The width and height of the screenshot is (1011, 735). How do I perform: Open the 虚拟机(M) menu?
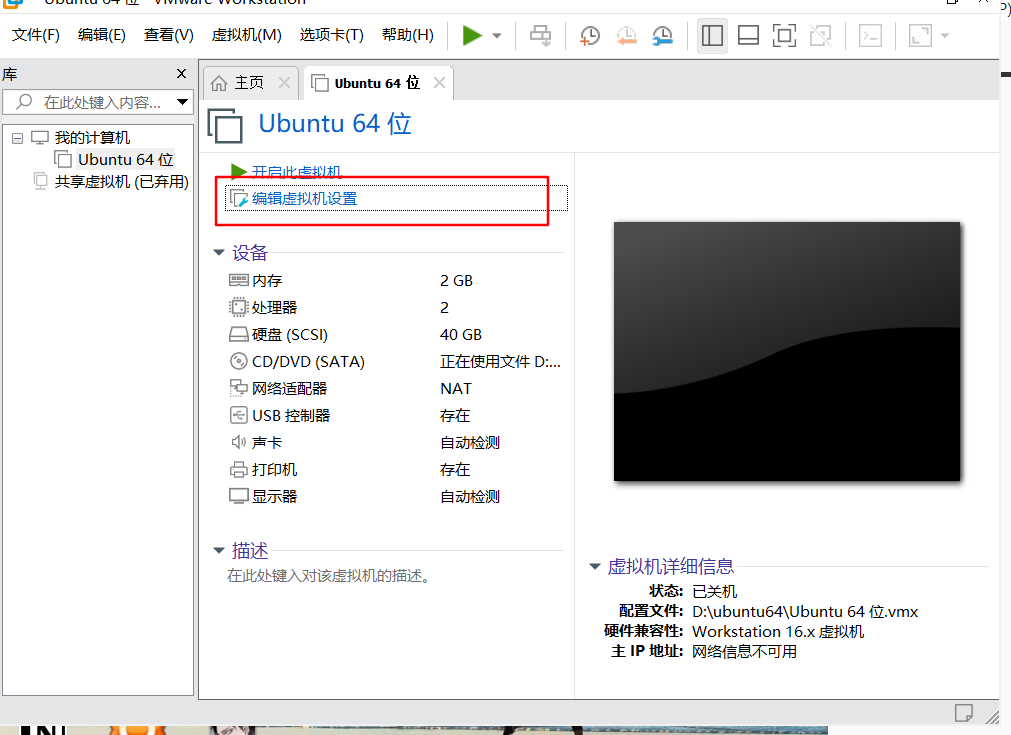[x=246, y=35]
